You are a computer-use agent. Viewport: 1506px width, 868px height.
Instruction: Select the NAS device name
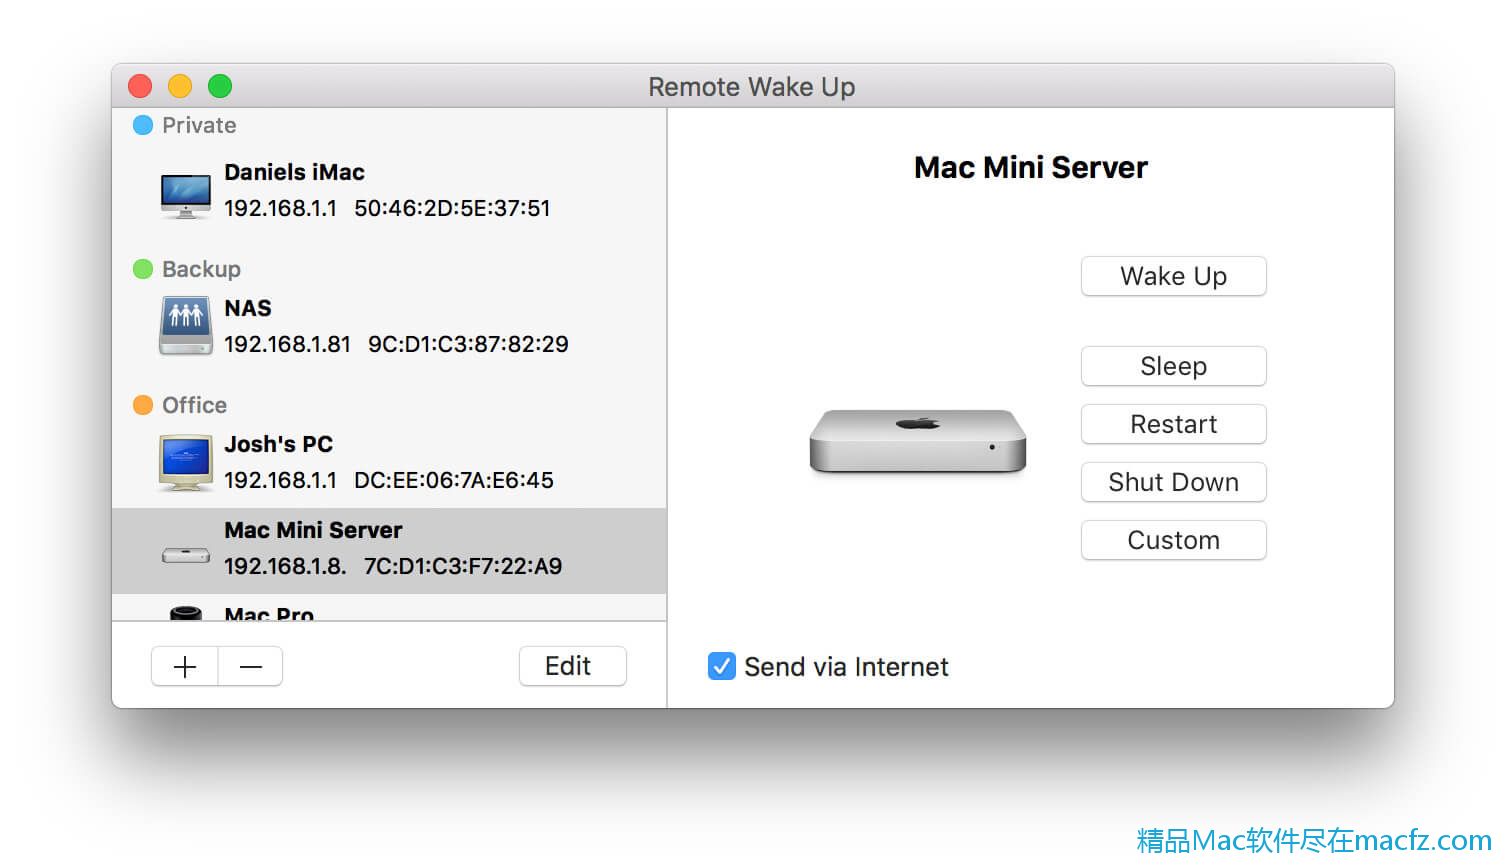[x=248, y=308]
